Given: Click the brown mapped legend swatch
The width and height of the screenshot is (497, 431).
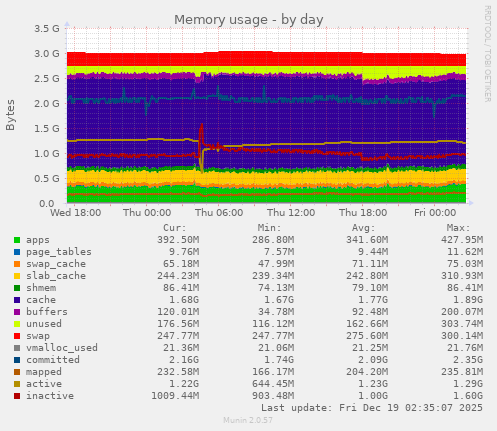Looking at the screenshot, I should coord(17,372).
